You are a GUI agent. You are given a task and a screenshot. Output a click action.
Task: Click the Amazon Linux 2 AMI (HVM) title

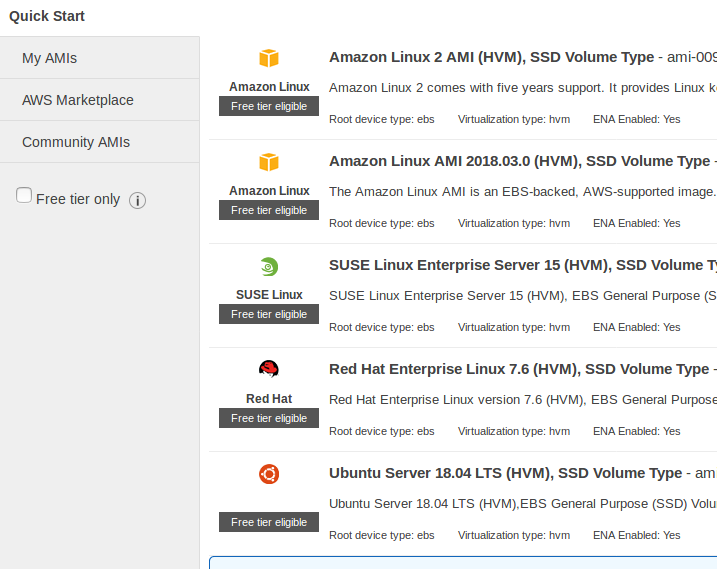[x=492, y=57]
